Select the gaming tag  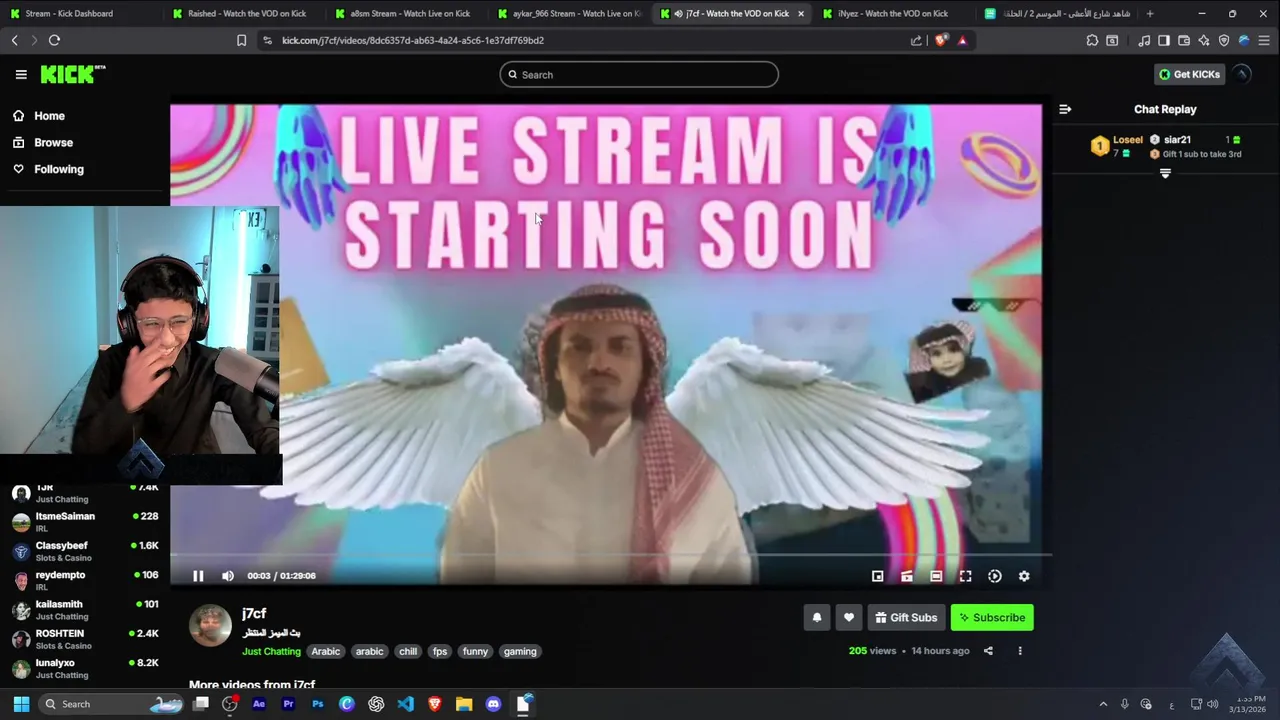pos(520,651)
